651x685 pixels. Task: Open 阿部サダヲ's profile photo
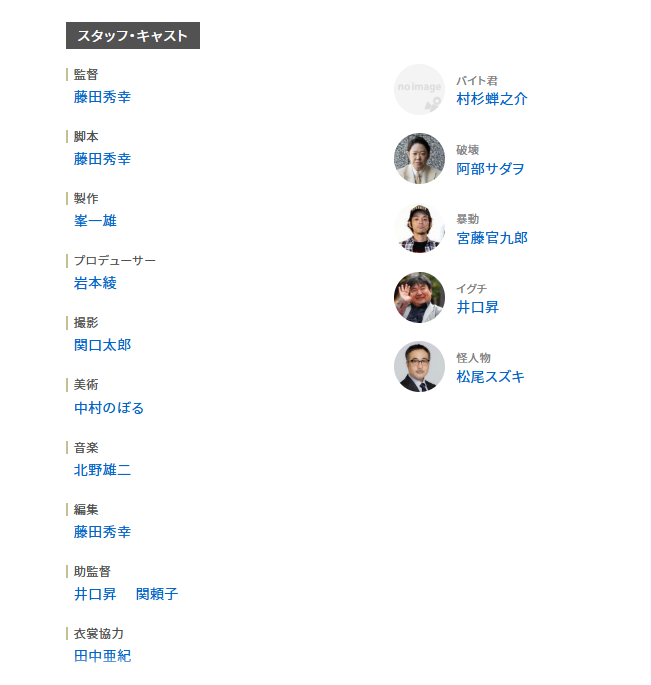coord(419,159)
